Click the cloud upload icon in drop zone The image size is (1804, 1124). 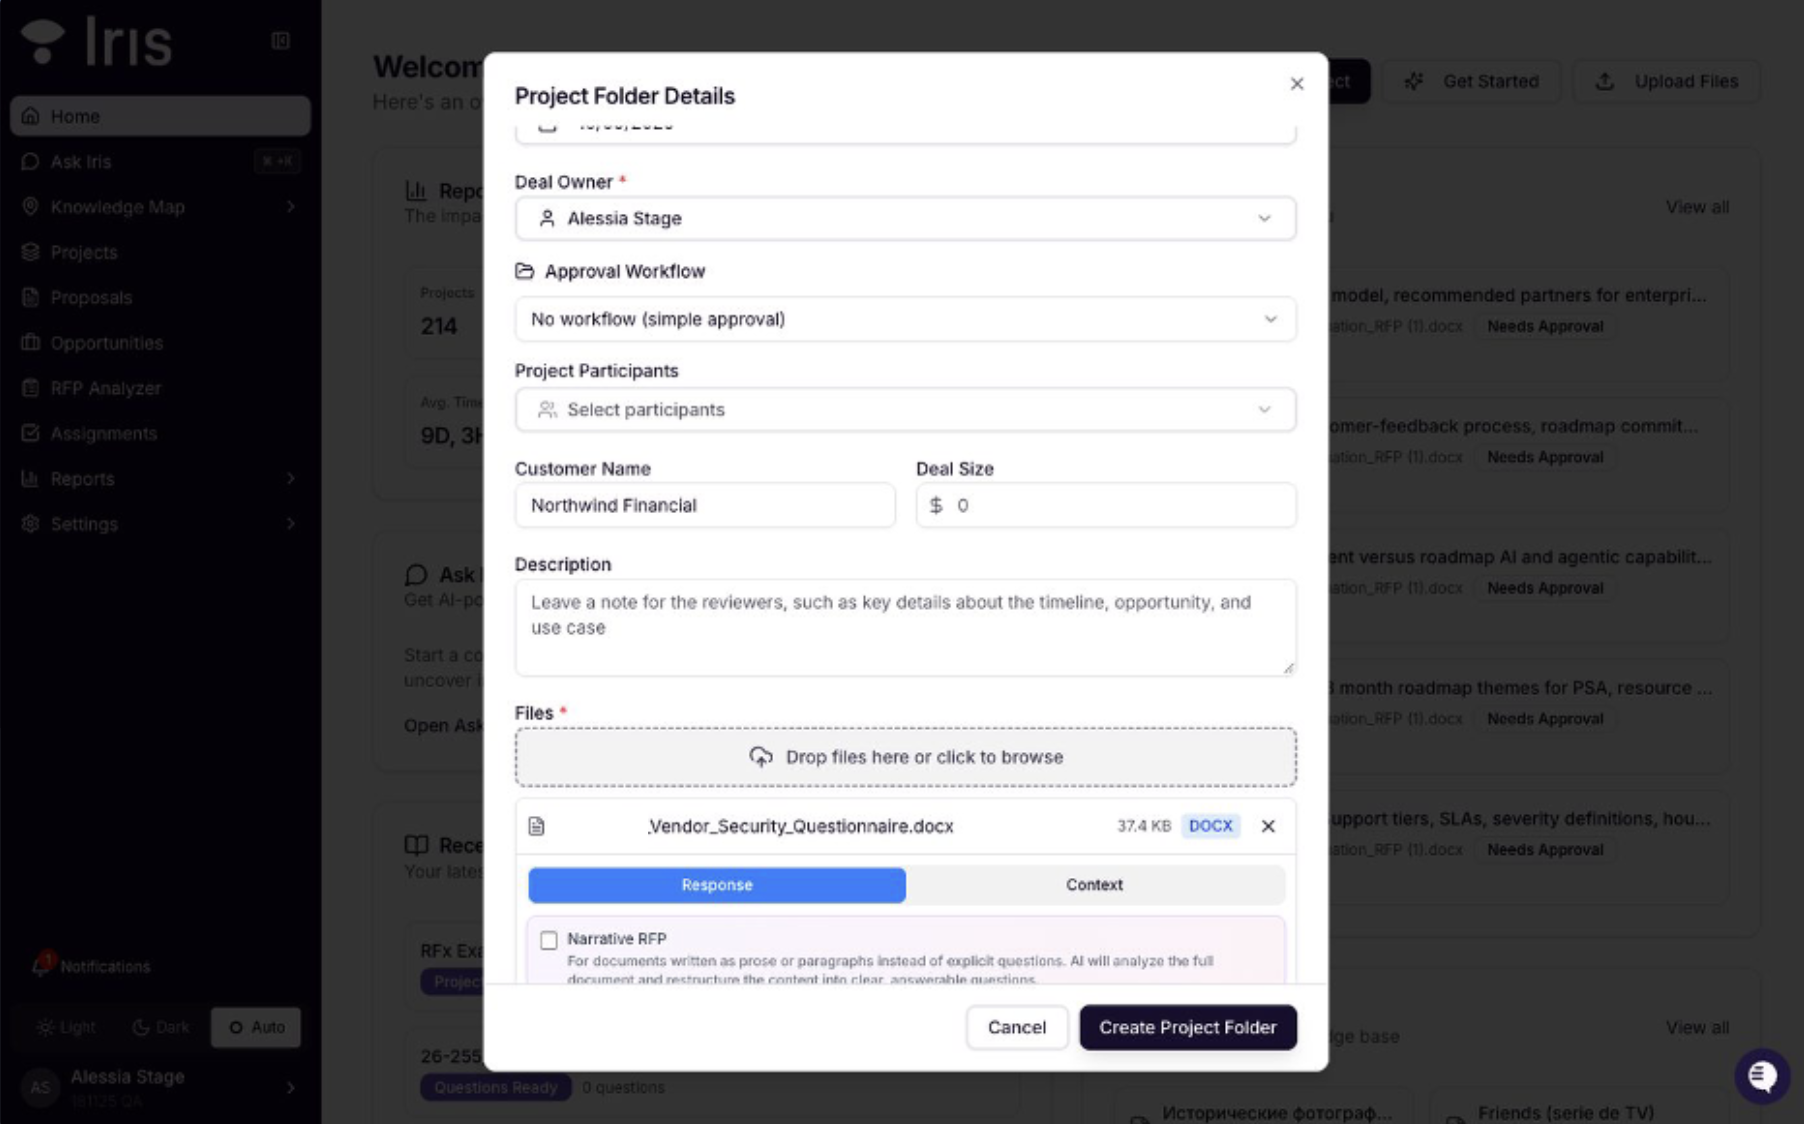(761, 757)
